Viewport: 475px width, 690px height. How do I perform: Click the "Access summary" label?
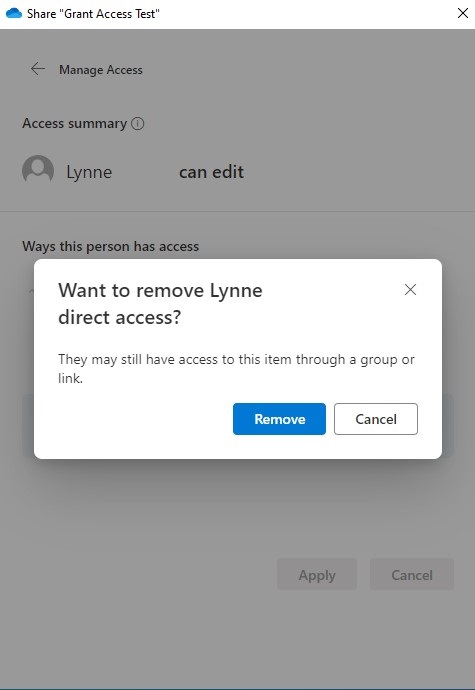74,124
